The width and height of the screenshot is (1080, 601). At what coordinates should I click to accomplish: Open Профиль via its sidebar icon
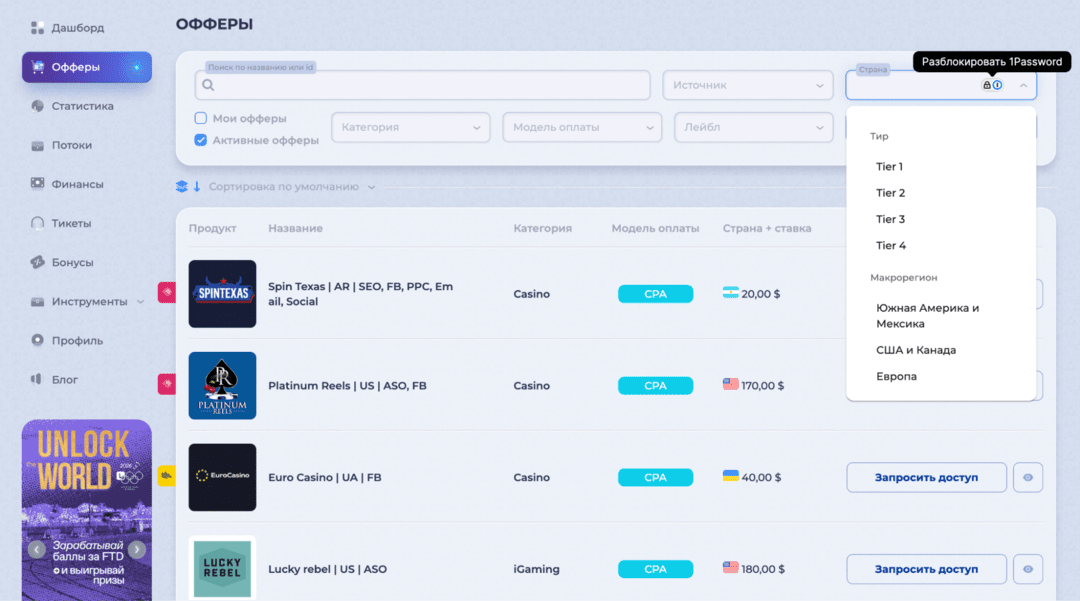(x=36, y=340)
